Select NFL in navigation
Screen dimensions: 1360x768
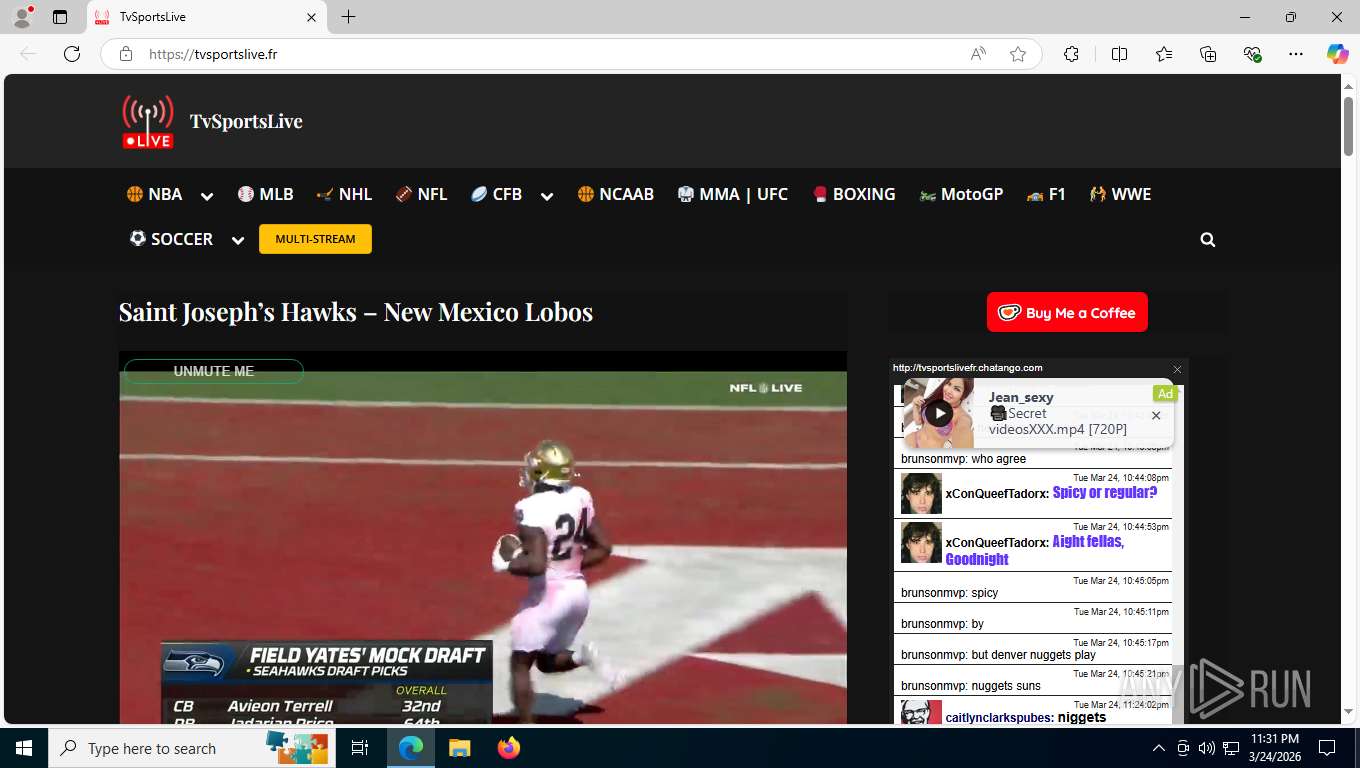(421, 194)
